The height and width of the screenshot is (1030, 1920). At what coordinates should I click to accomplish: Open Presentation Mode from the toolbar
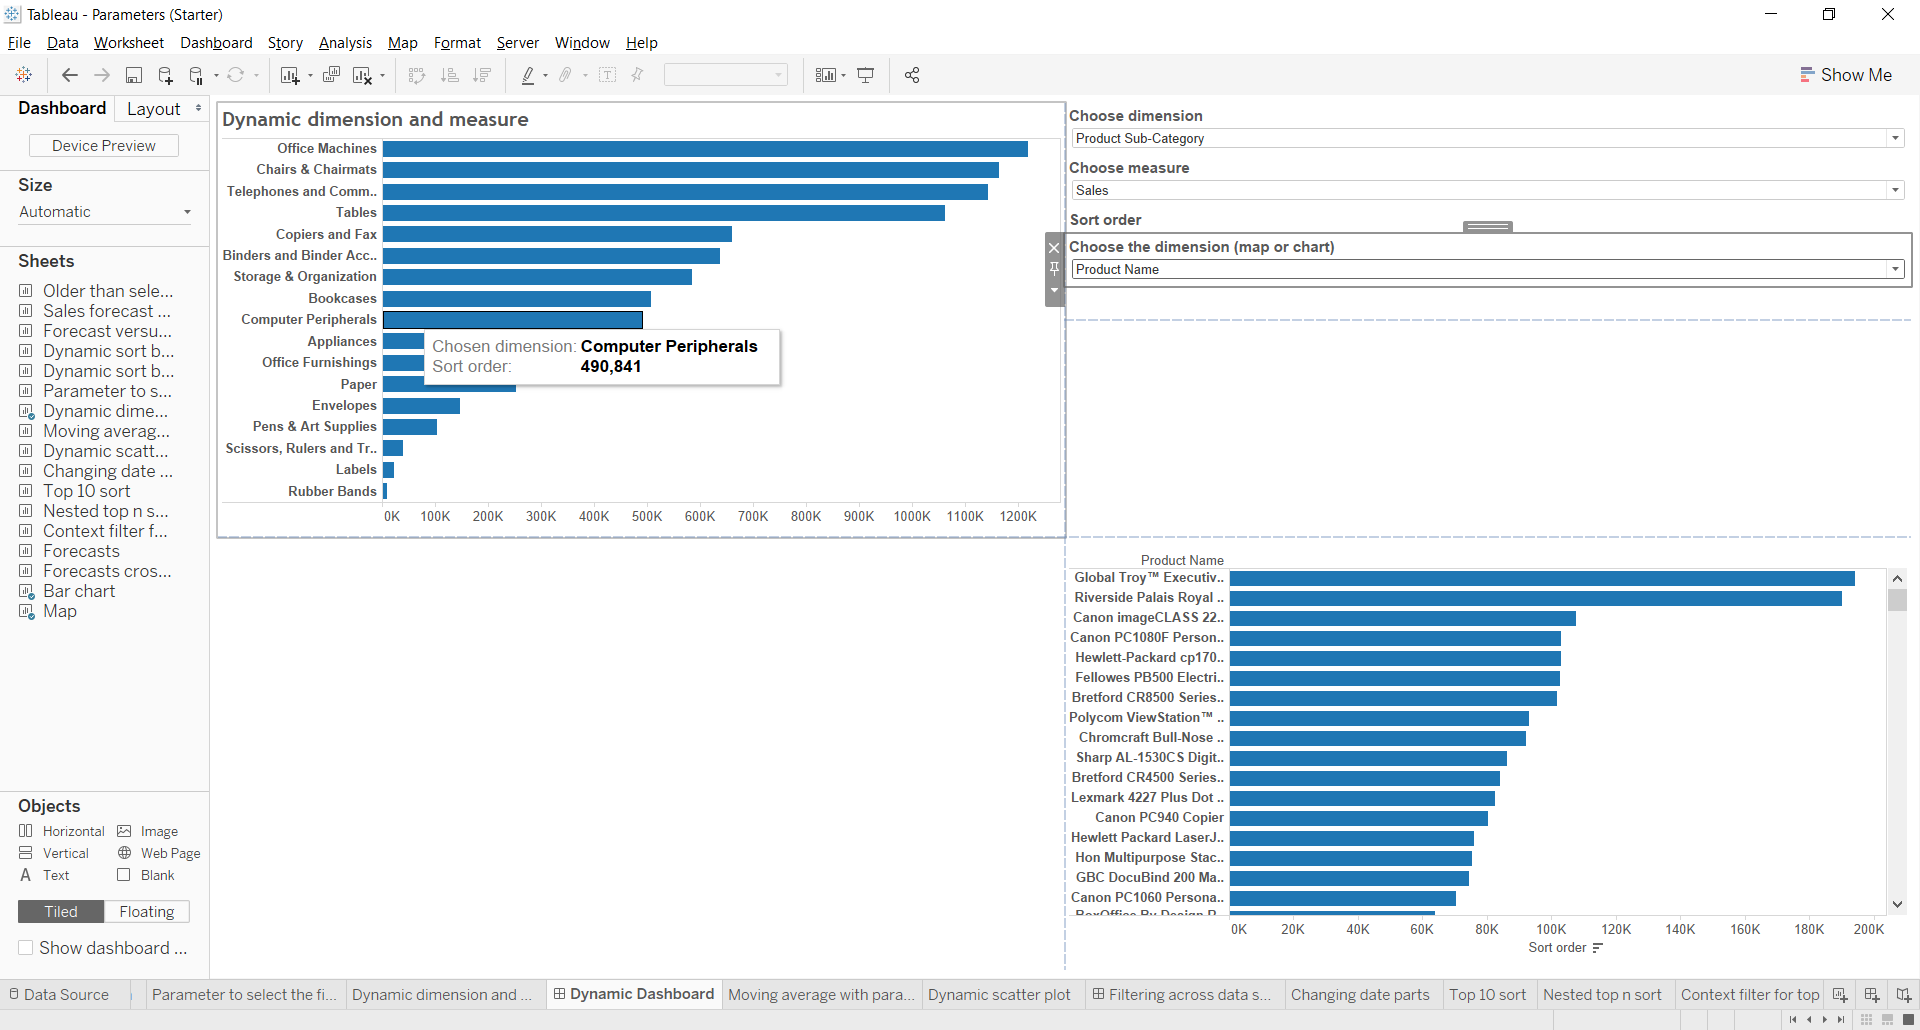(866, 75)
